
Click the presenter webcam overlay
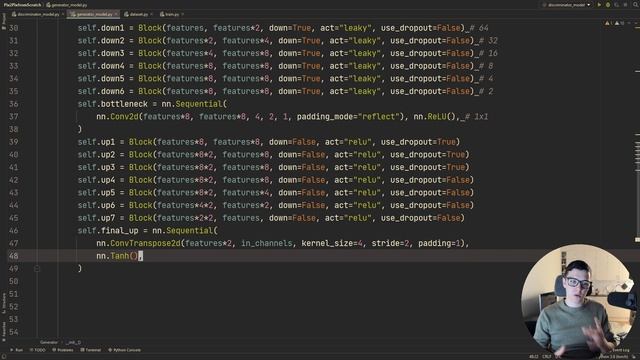point(579,301)
